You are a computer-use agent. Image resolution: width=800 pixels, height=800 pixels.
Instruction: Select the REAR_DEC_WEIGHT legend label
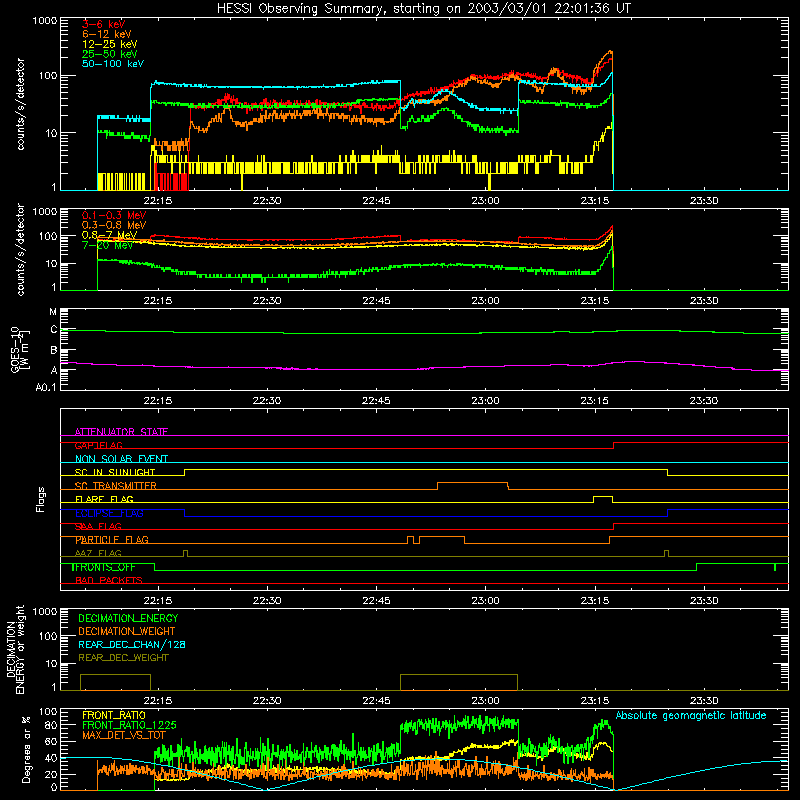tap(123, 658)
